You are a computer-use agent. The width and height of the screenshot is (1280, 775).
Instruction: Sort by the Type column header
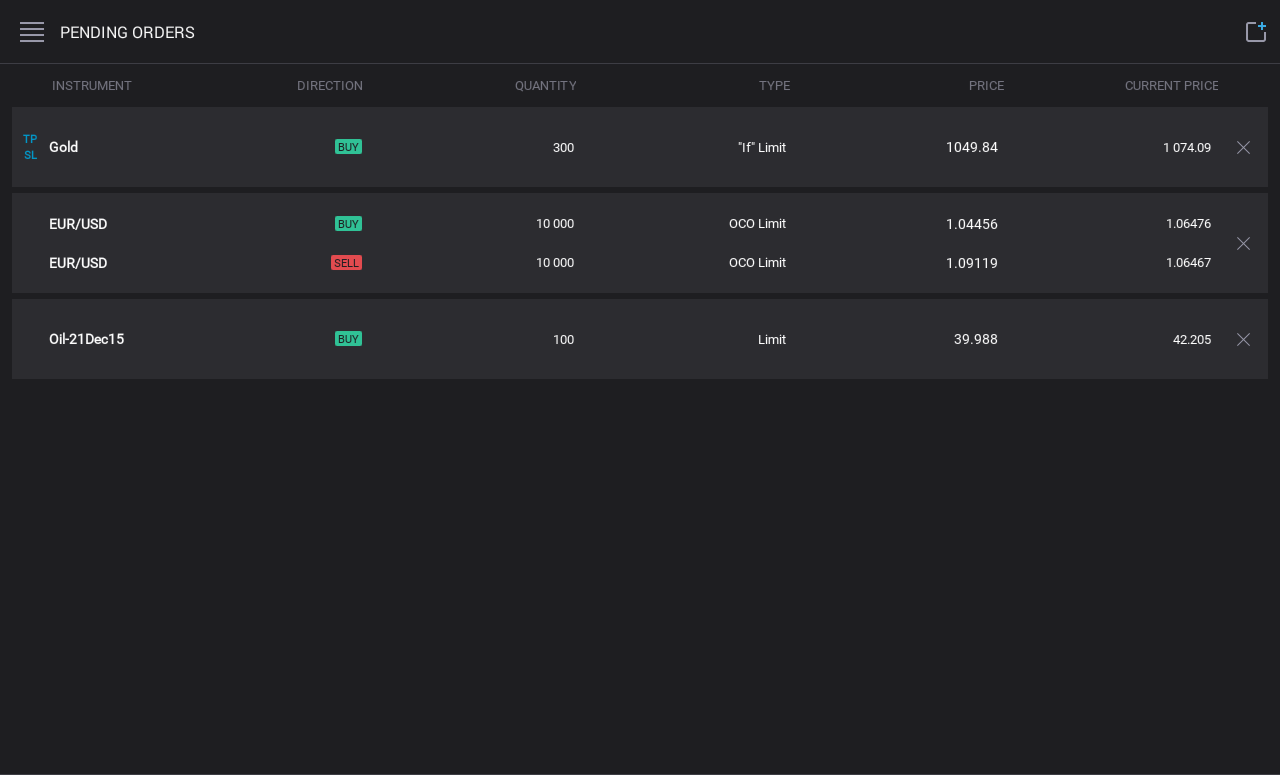(774, 86)
